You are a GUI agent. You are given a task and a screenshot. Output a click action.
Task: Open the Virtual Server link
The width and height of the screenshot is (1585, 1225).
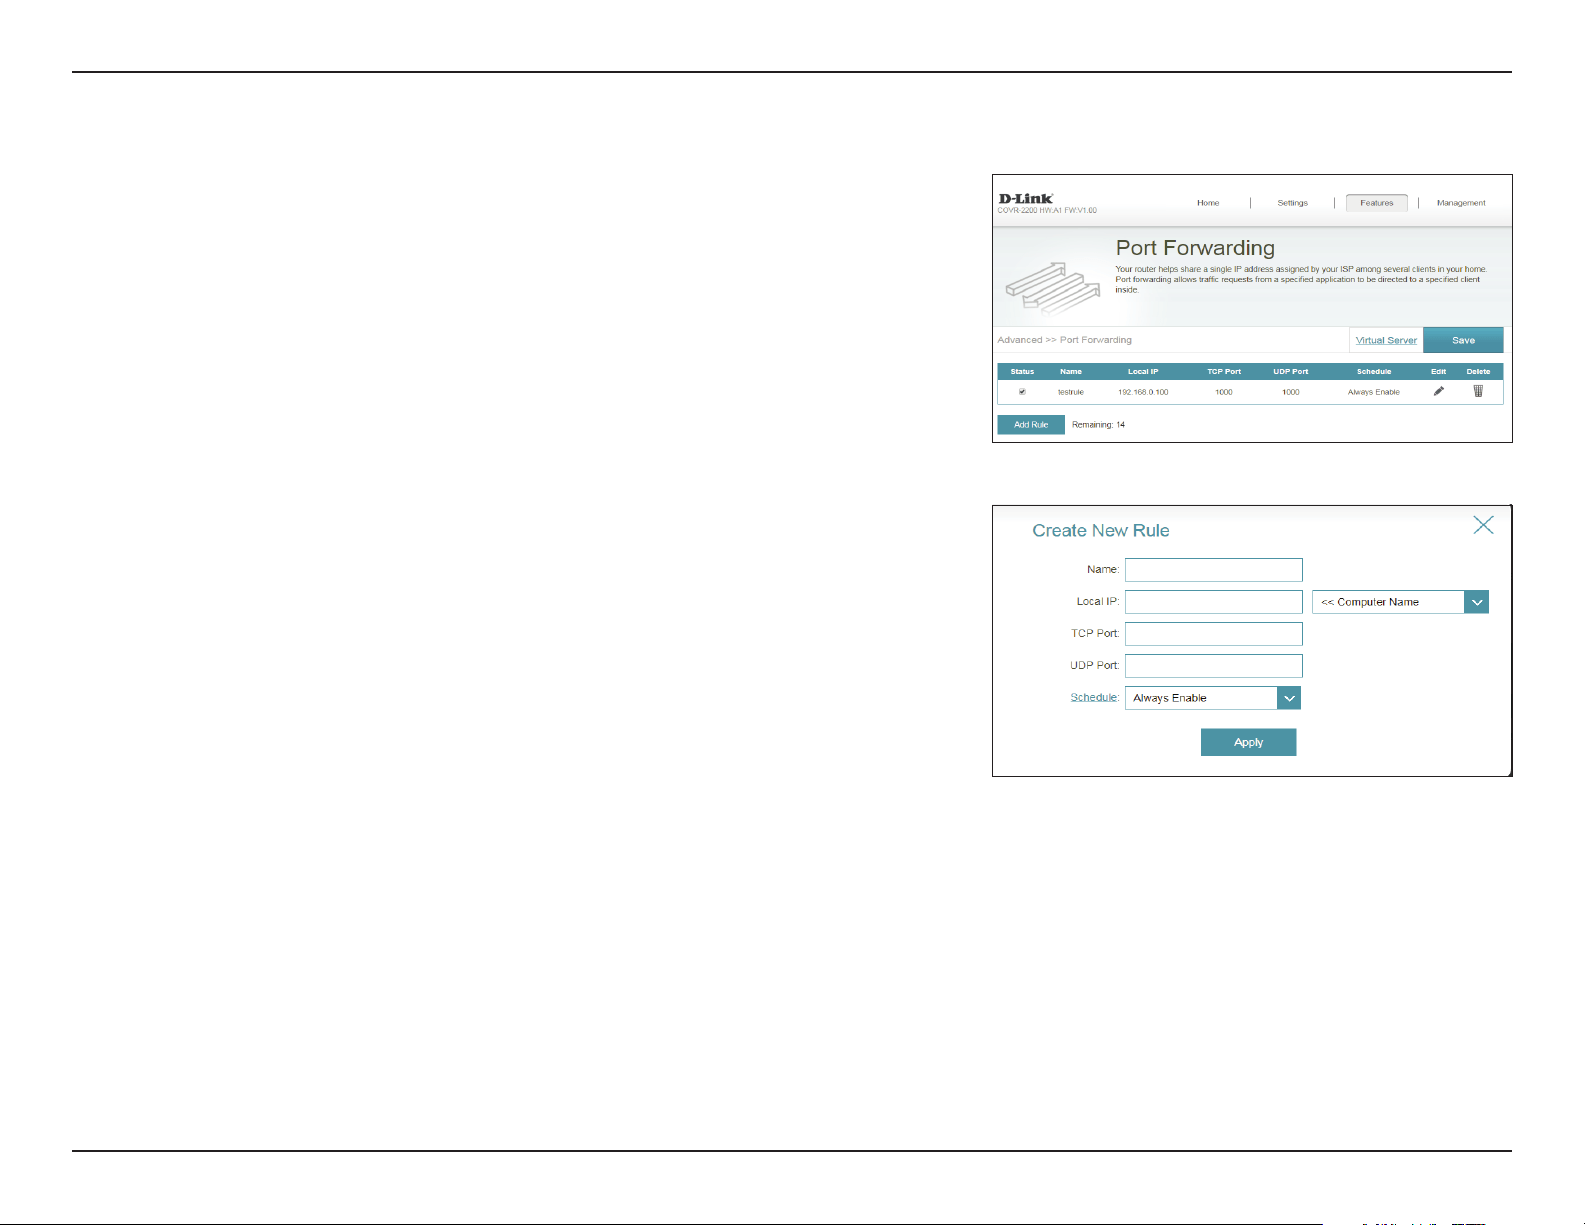1386,341
